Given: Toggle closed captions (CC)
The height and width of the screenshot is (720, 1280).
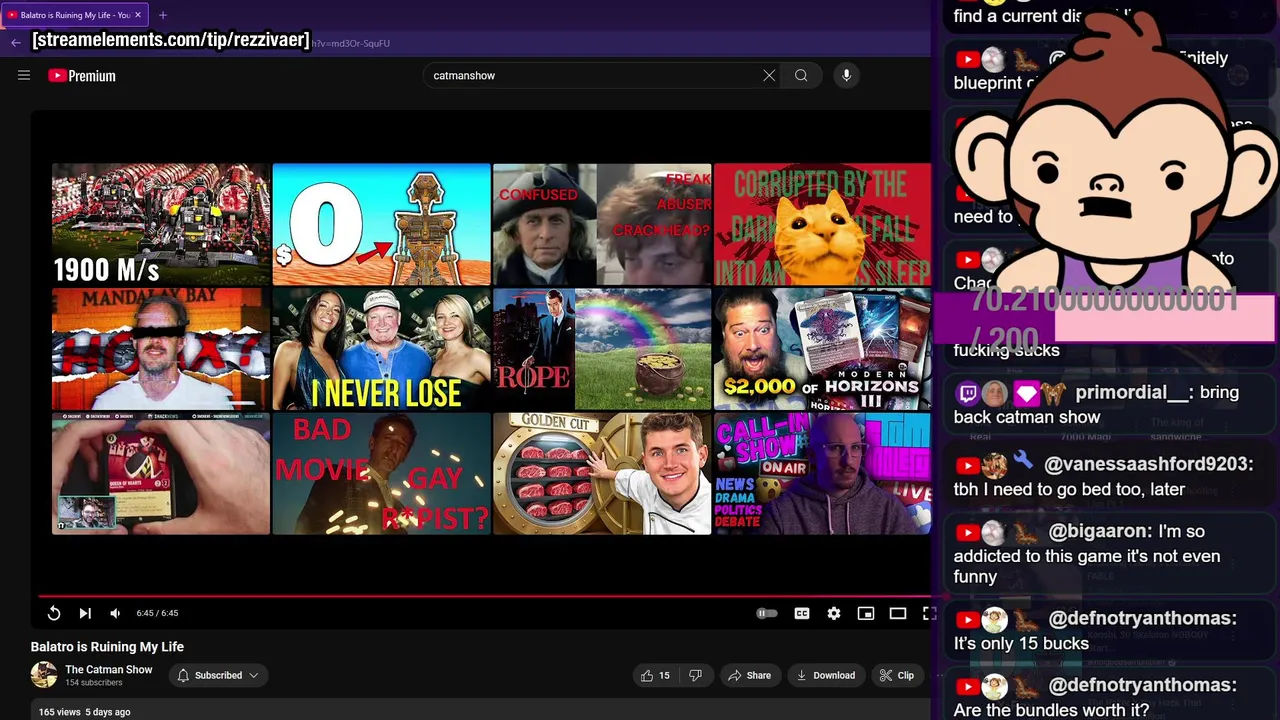Looking at the screenshot, I should 802,613.
